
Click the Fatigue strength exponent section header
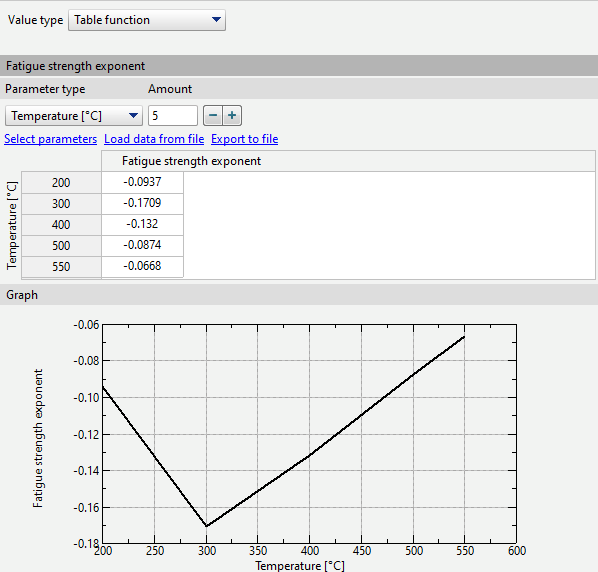point(299,66)
